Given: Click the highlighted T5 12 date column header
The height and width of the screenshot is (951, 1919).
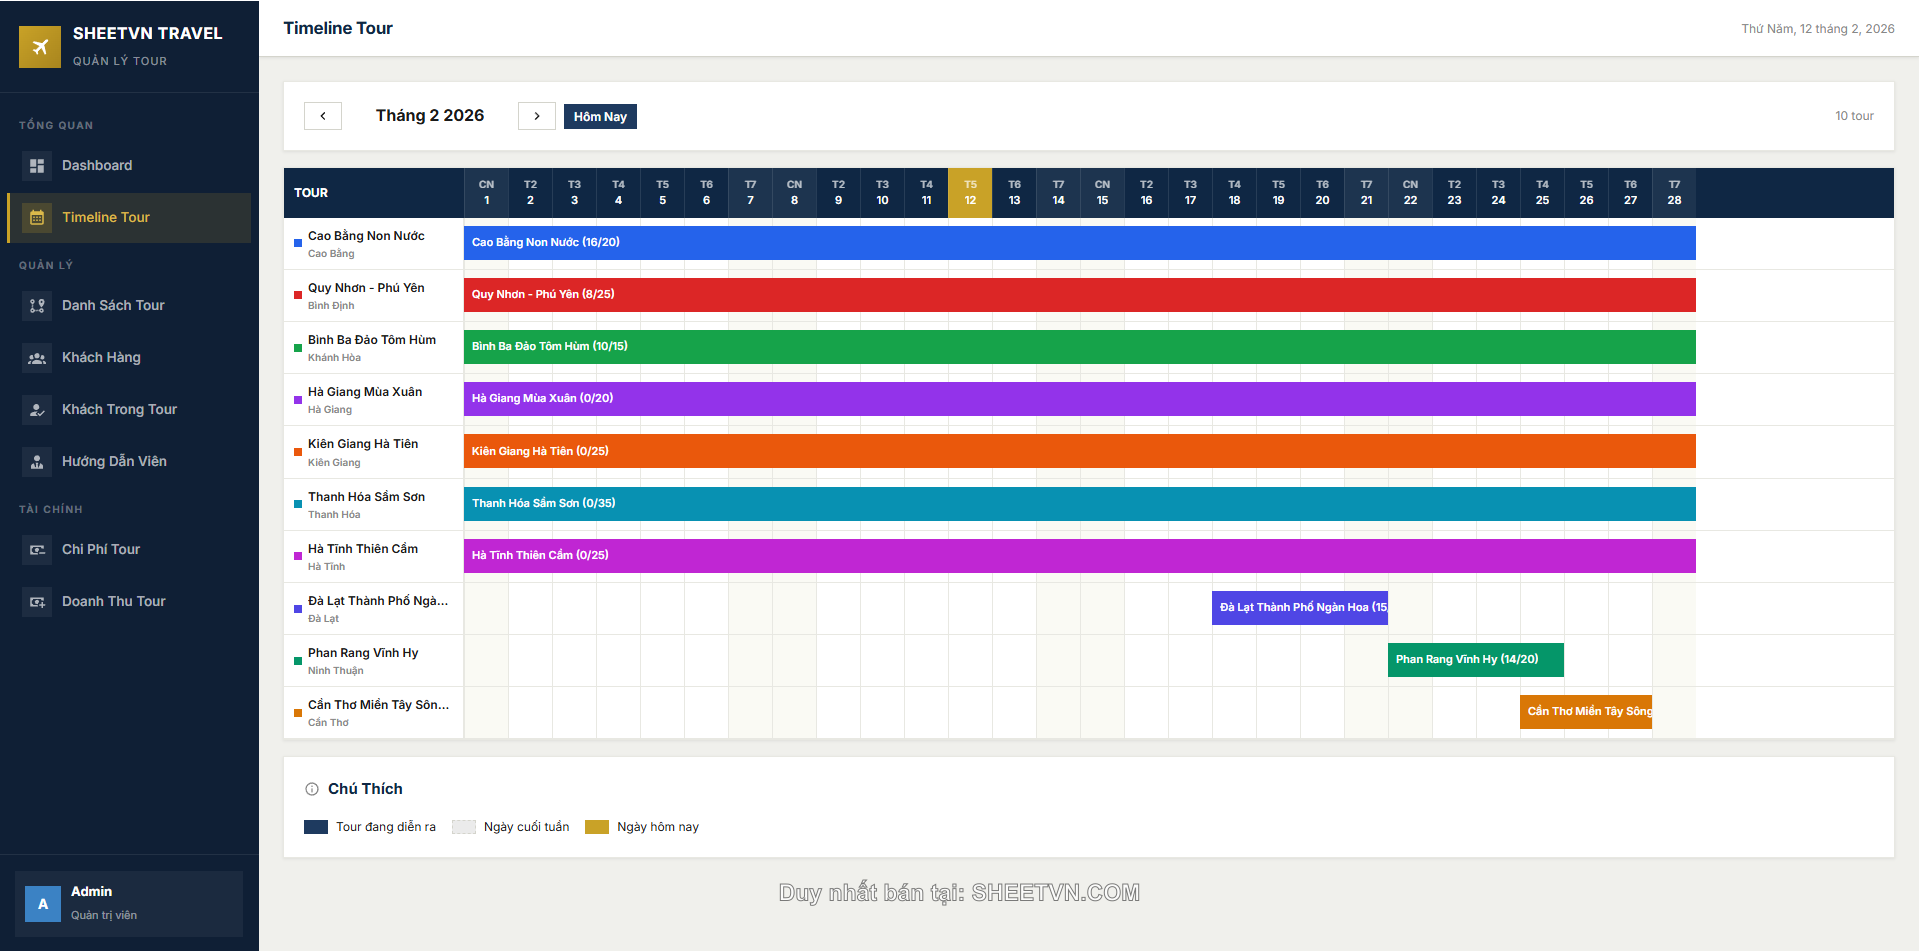Looking at the screenshot, I should pyautogui.click(x=970, y=193).
